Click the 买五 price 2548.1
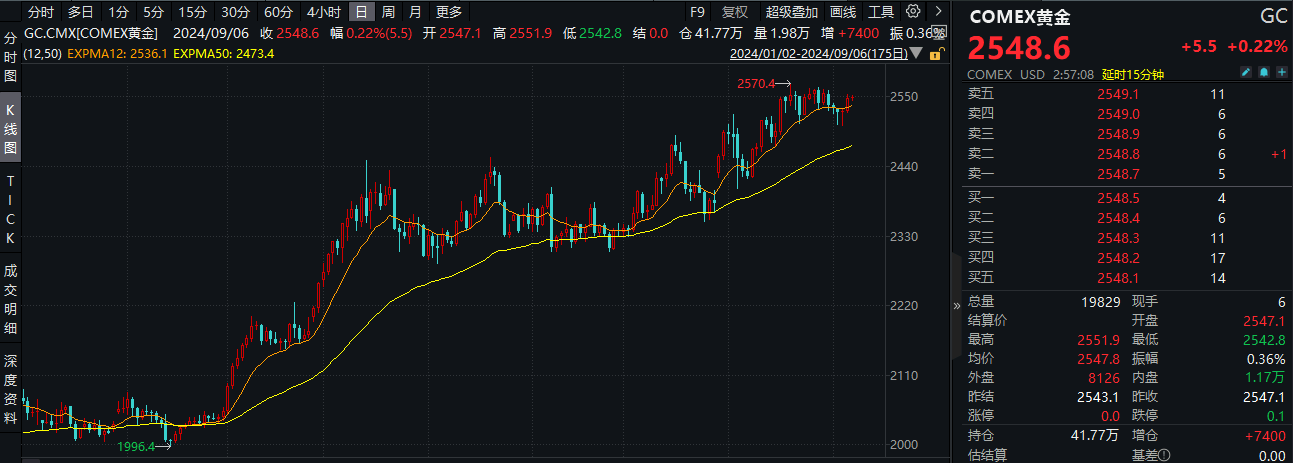1293x463 pixels. (1118, 278)
